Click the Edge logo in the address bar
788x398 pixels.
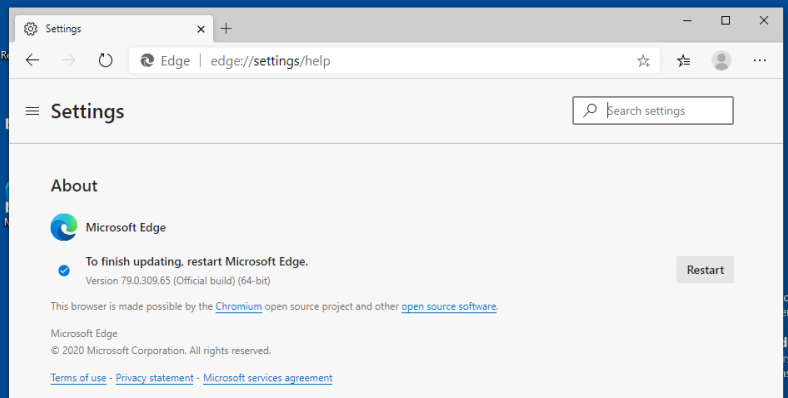[x=147, y=61]
